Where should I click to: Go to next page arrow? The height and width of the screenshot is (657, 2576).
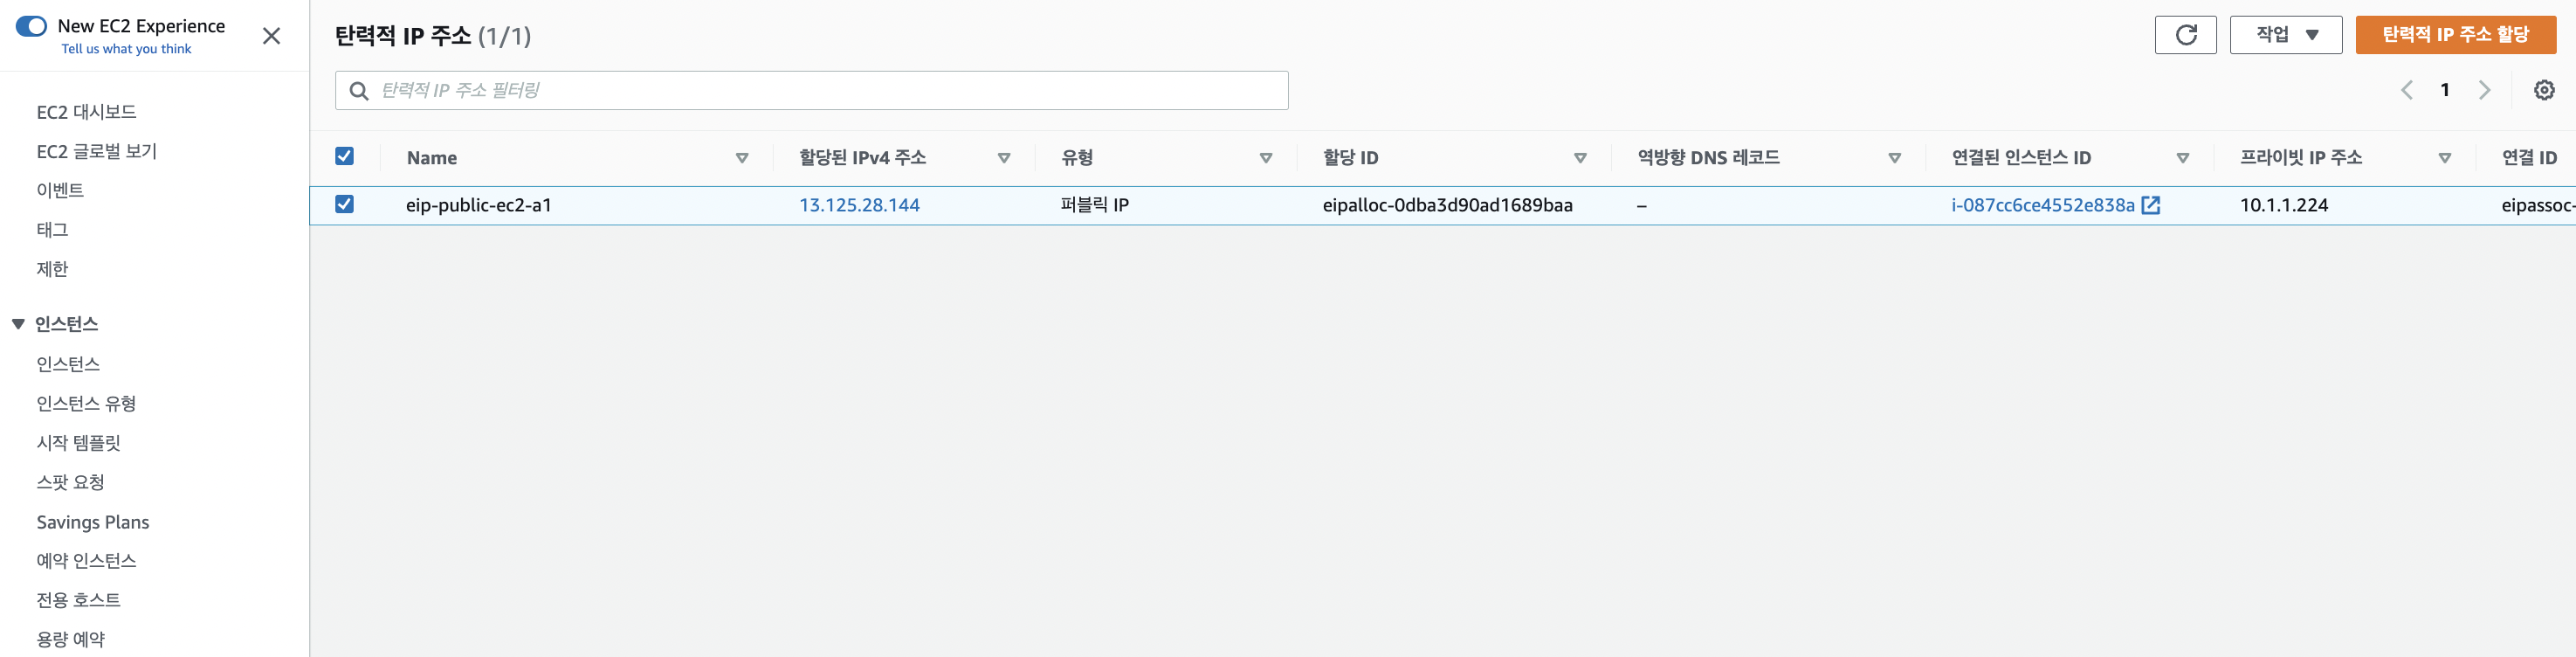click(2484, 90)
